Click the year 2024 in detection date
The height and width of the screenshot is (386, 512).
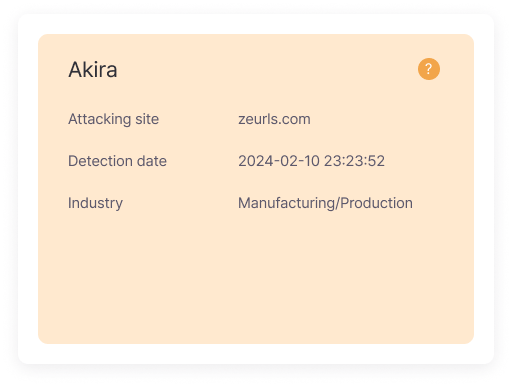(256, 161)
